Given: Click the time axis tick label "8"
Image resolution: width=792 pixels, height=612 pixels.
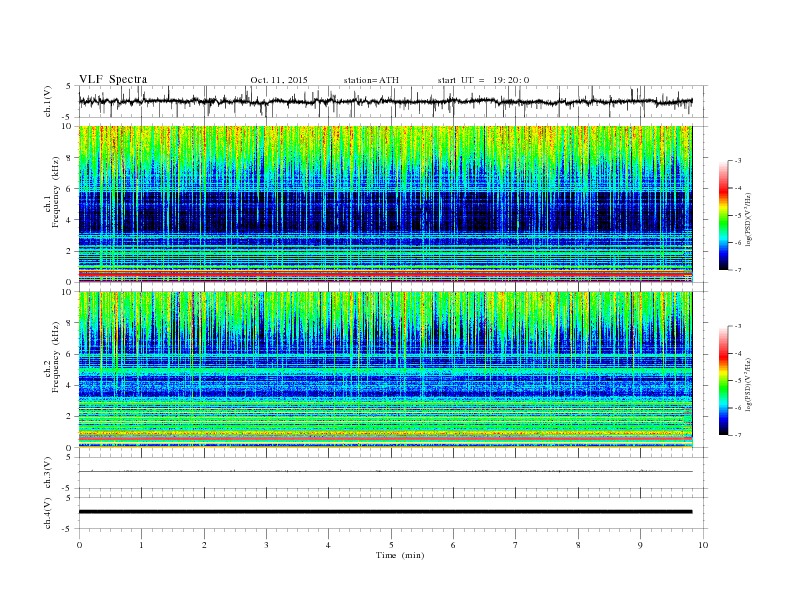Looking at the screenshot, I should [x=578, y=545].
